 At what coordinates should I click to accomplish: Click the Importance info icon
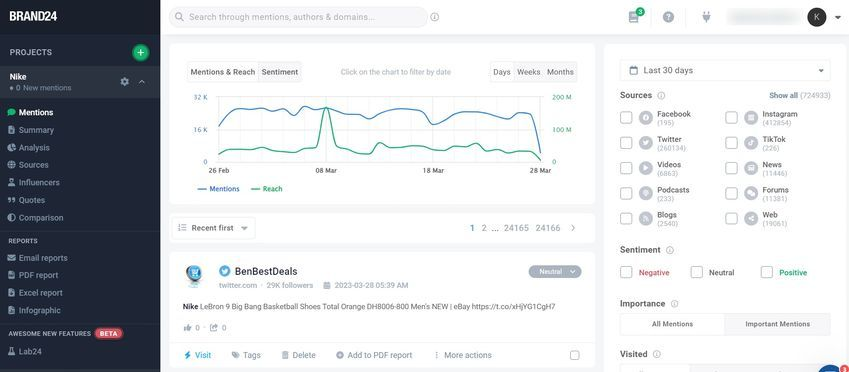point(675,304)
